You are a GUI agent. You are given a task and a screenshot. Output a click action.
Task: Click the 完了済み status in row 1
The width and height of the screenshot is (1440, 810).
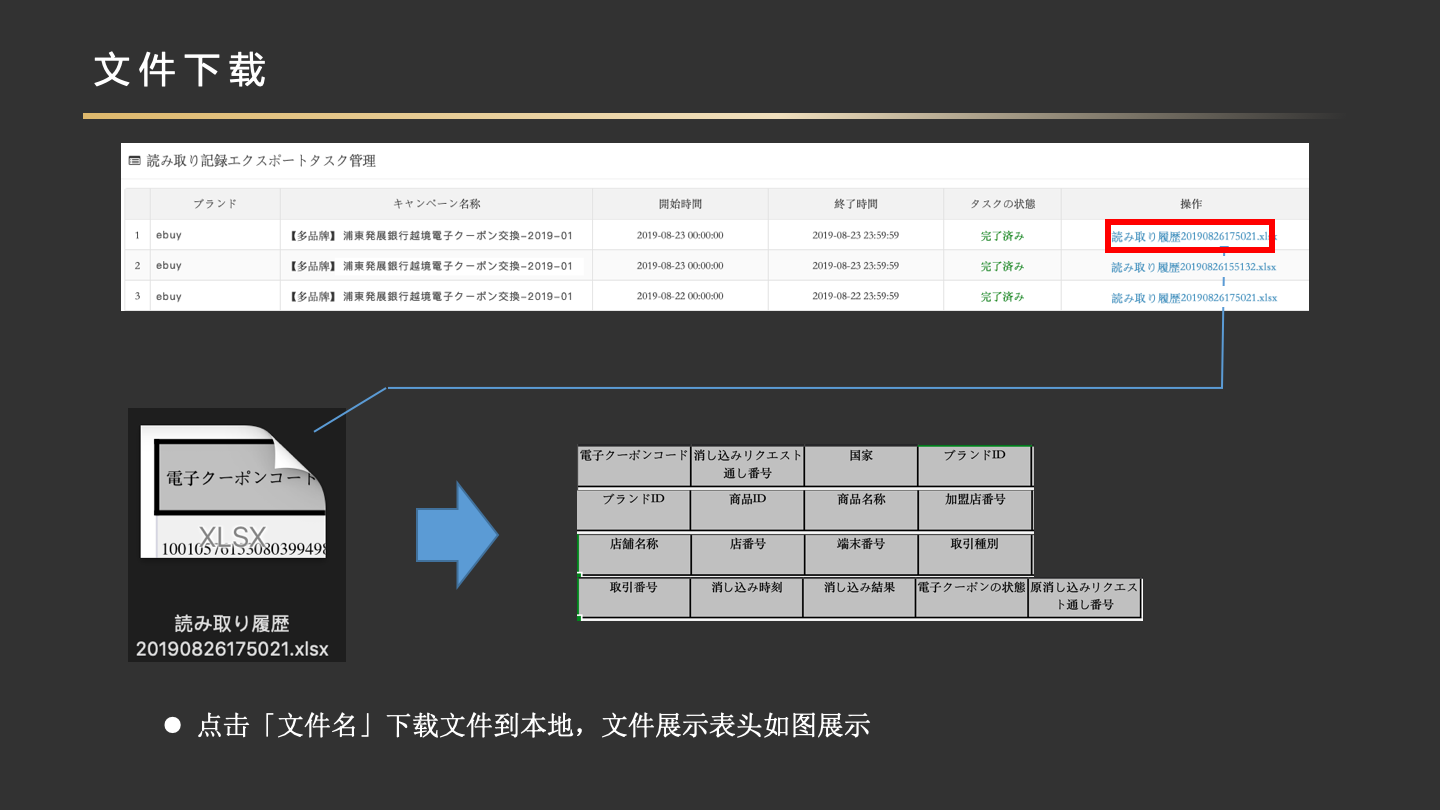click(1002, 236)
